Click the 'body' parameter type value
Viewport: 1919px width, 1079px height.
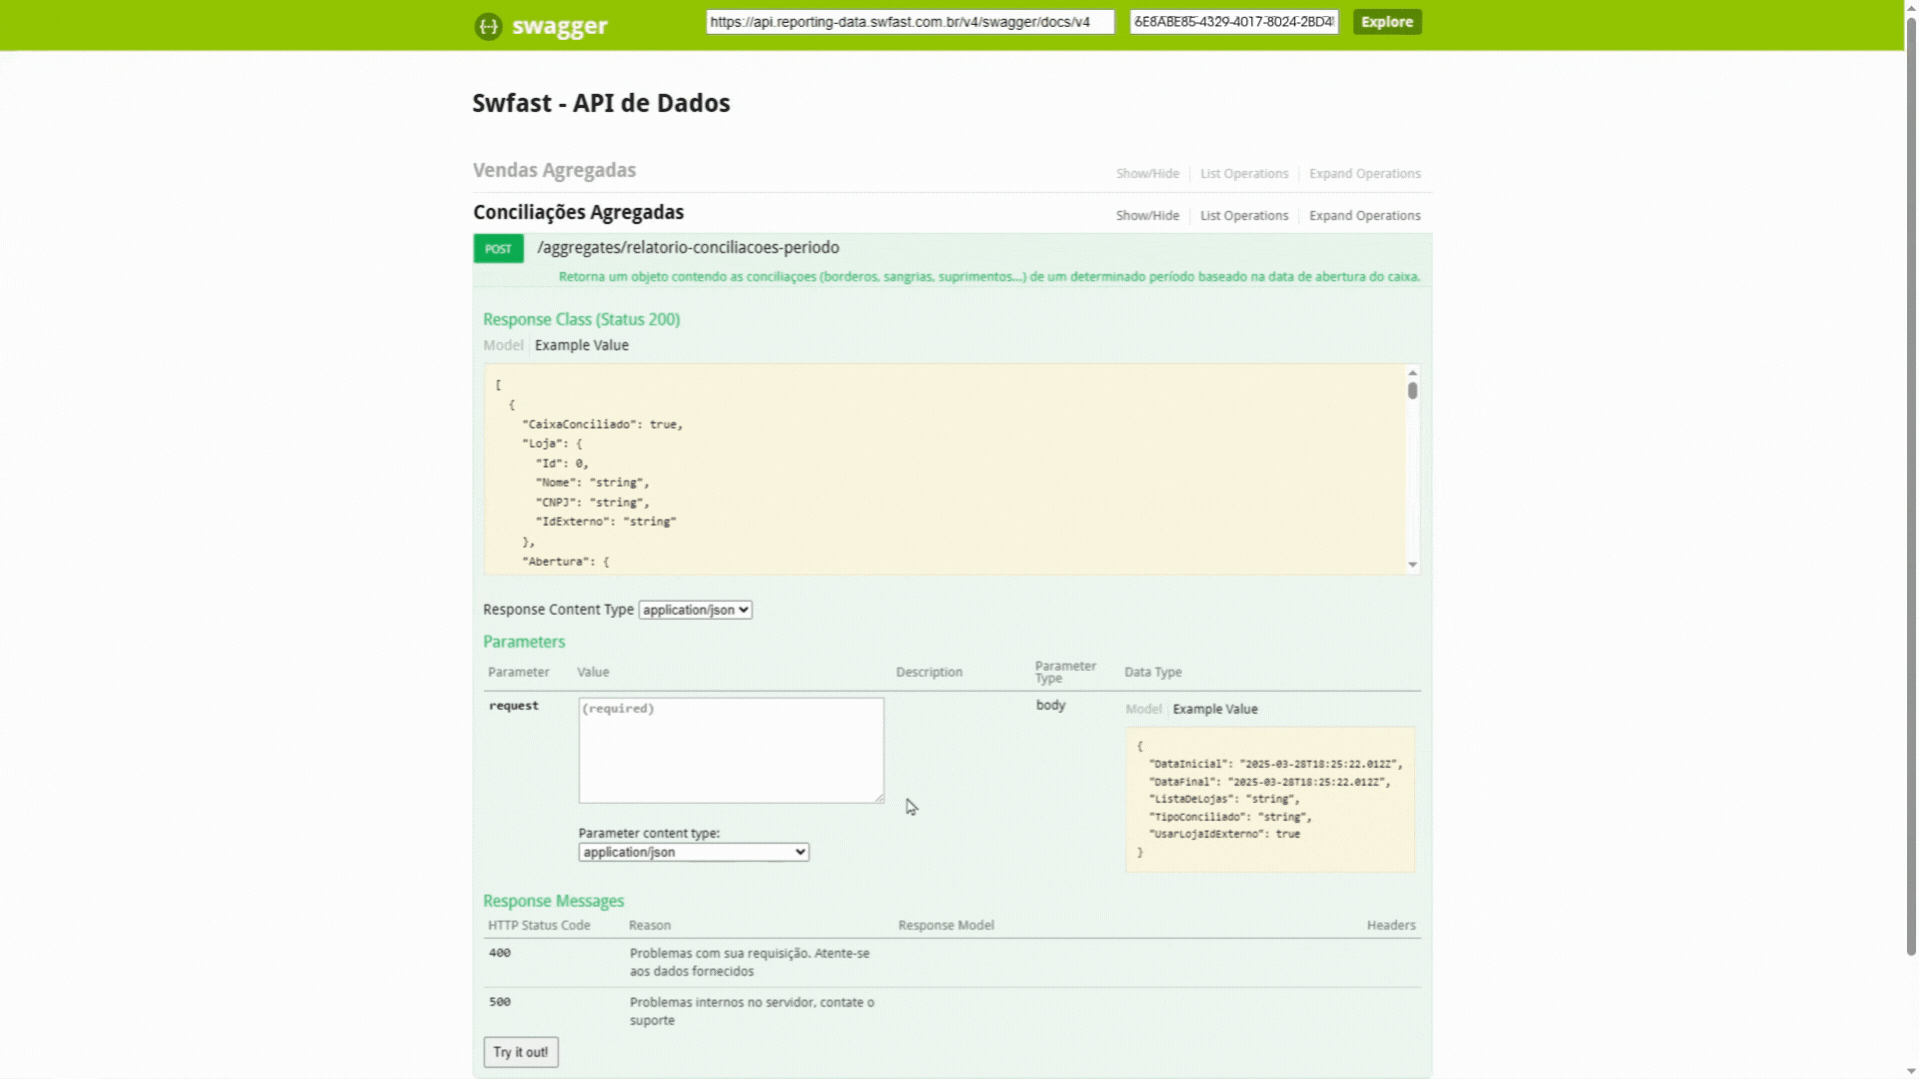(x=1050, y=705)
